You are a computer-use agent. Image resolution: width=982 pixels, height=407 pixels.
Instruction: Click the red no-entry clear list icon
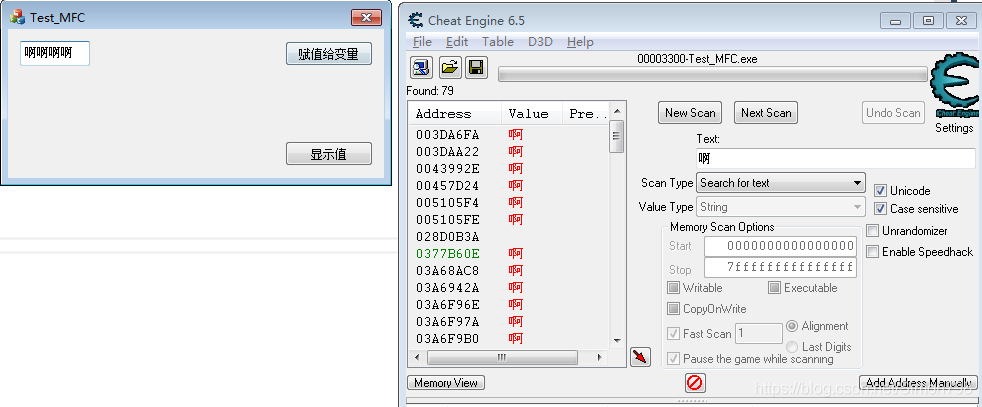point(695,383)
